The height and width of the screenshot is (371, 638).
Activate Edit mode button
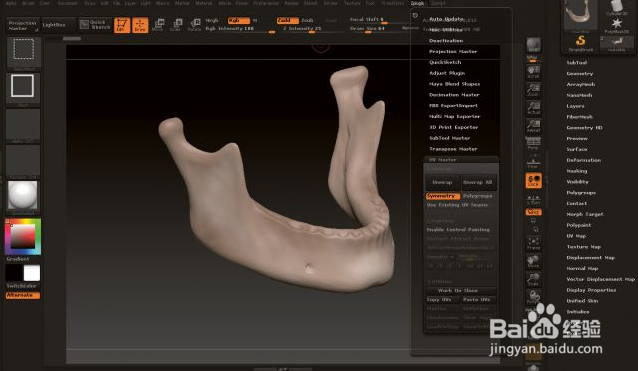click(122, 25)
